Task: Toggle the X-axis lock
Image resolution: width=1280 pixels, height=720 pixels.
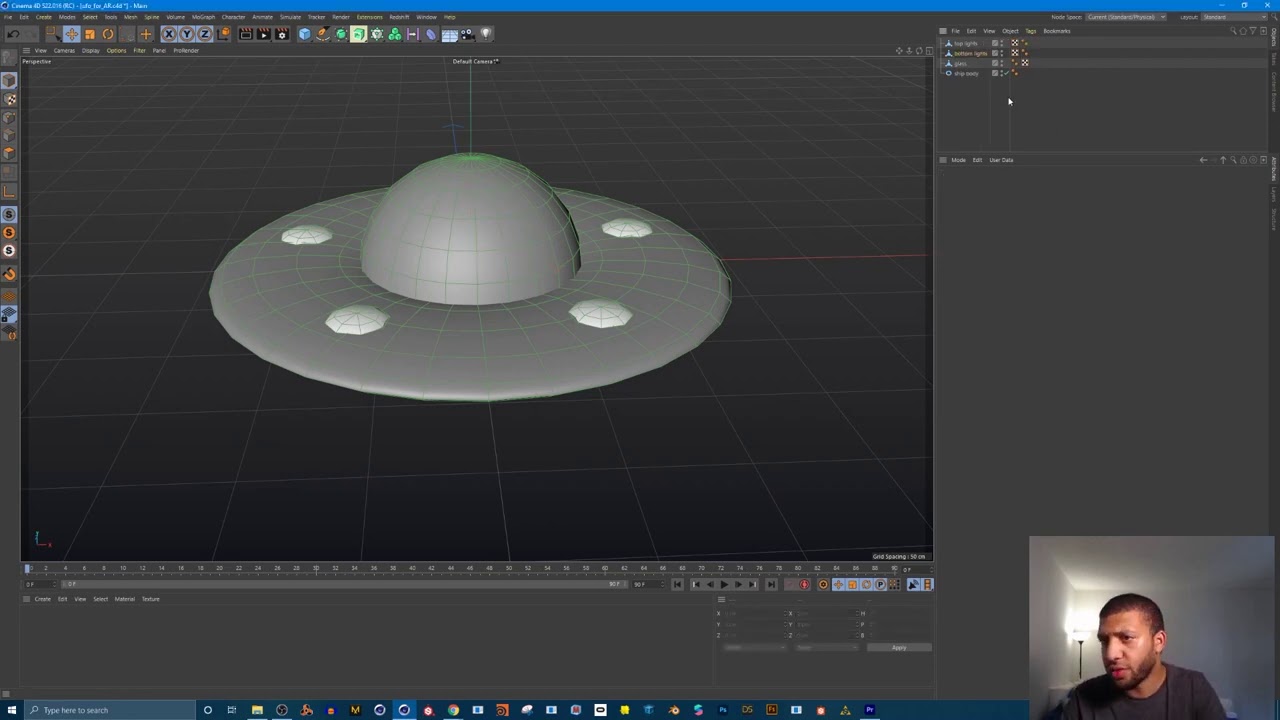Action: point(168,34)
